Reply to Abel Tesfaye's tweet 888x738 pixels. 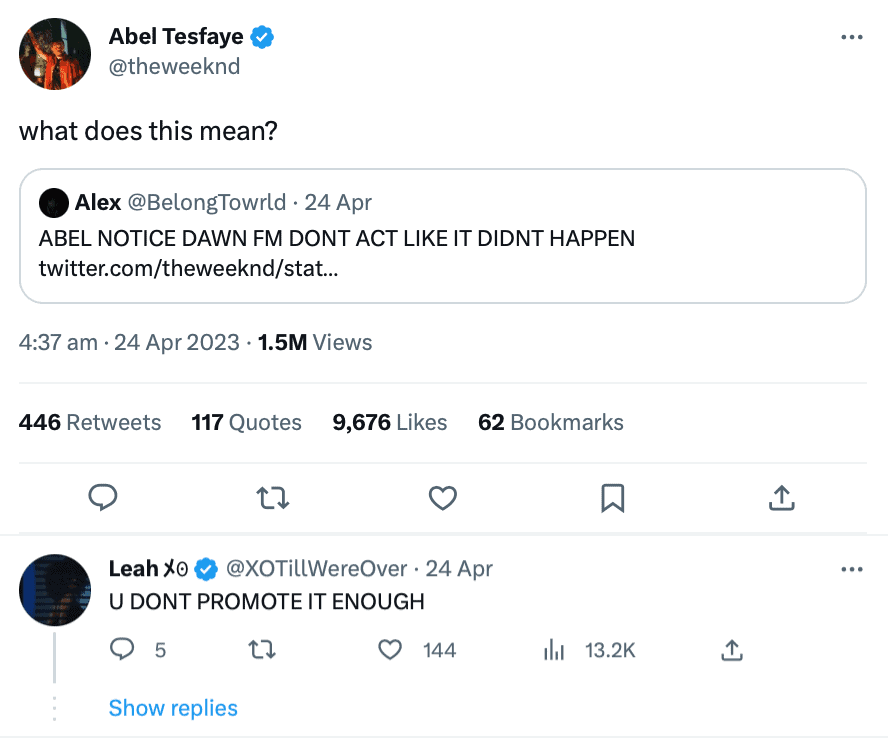104,497
